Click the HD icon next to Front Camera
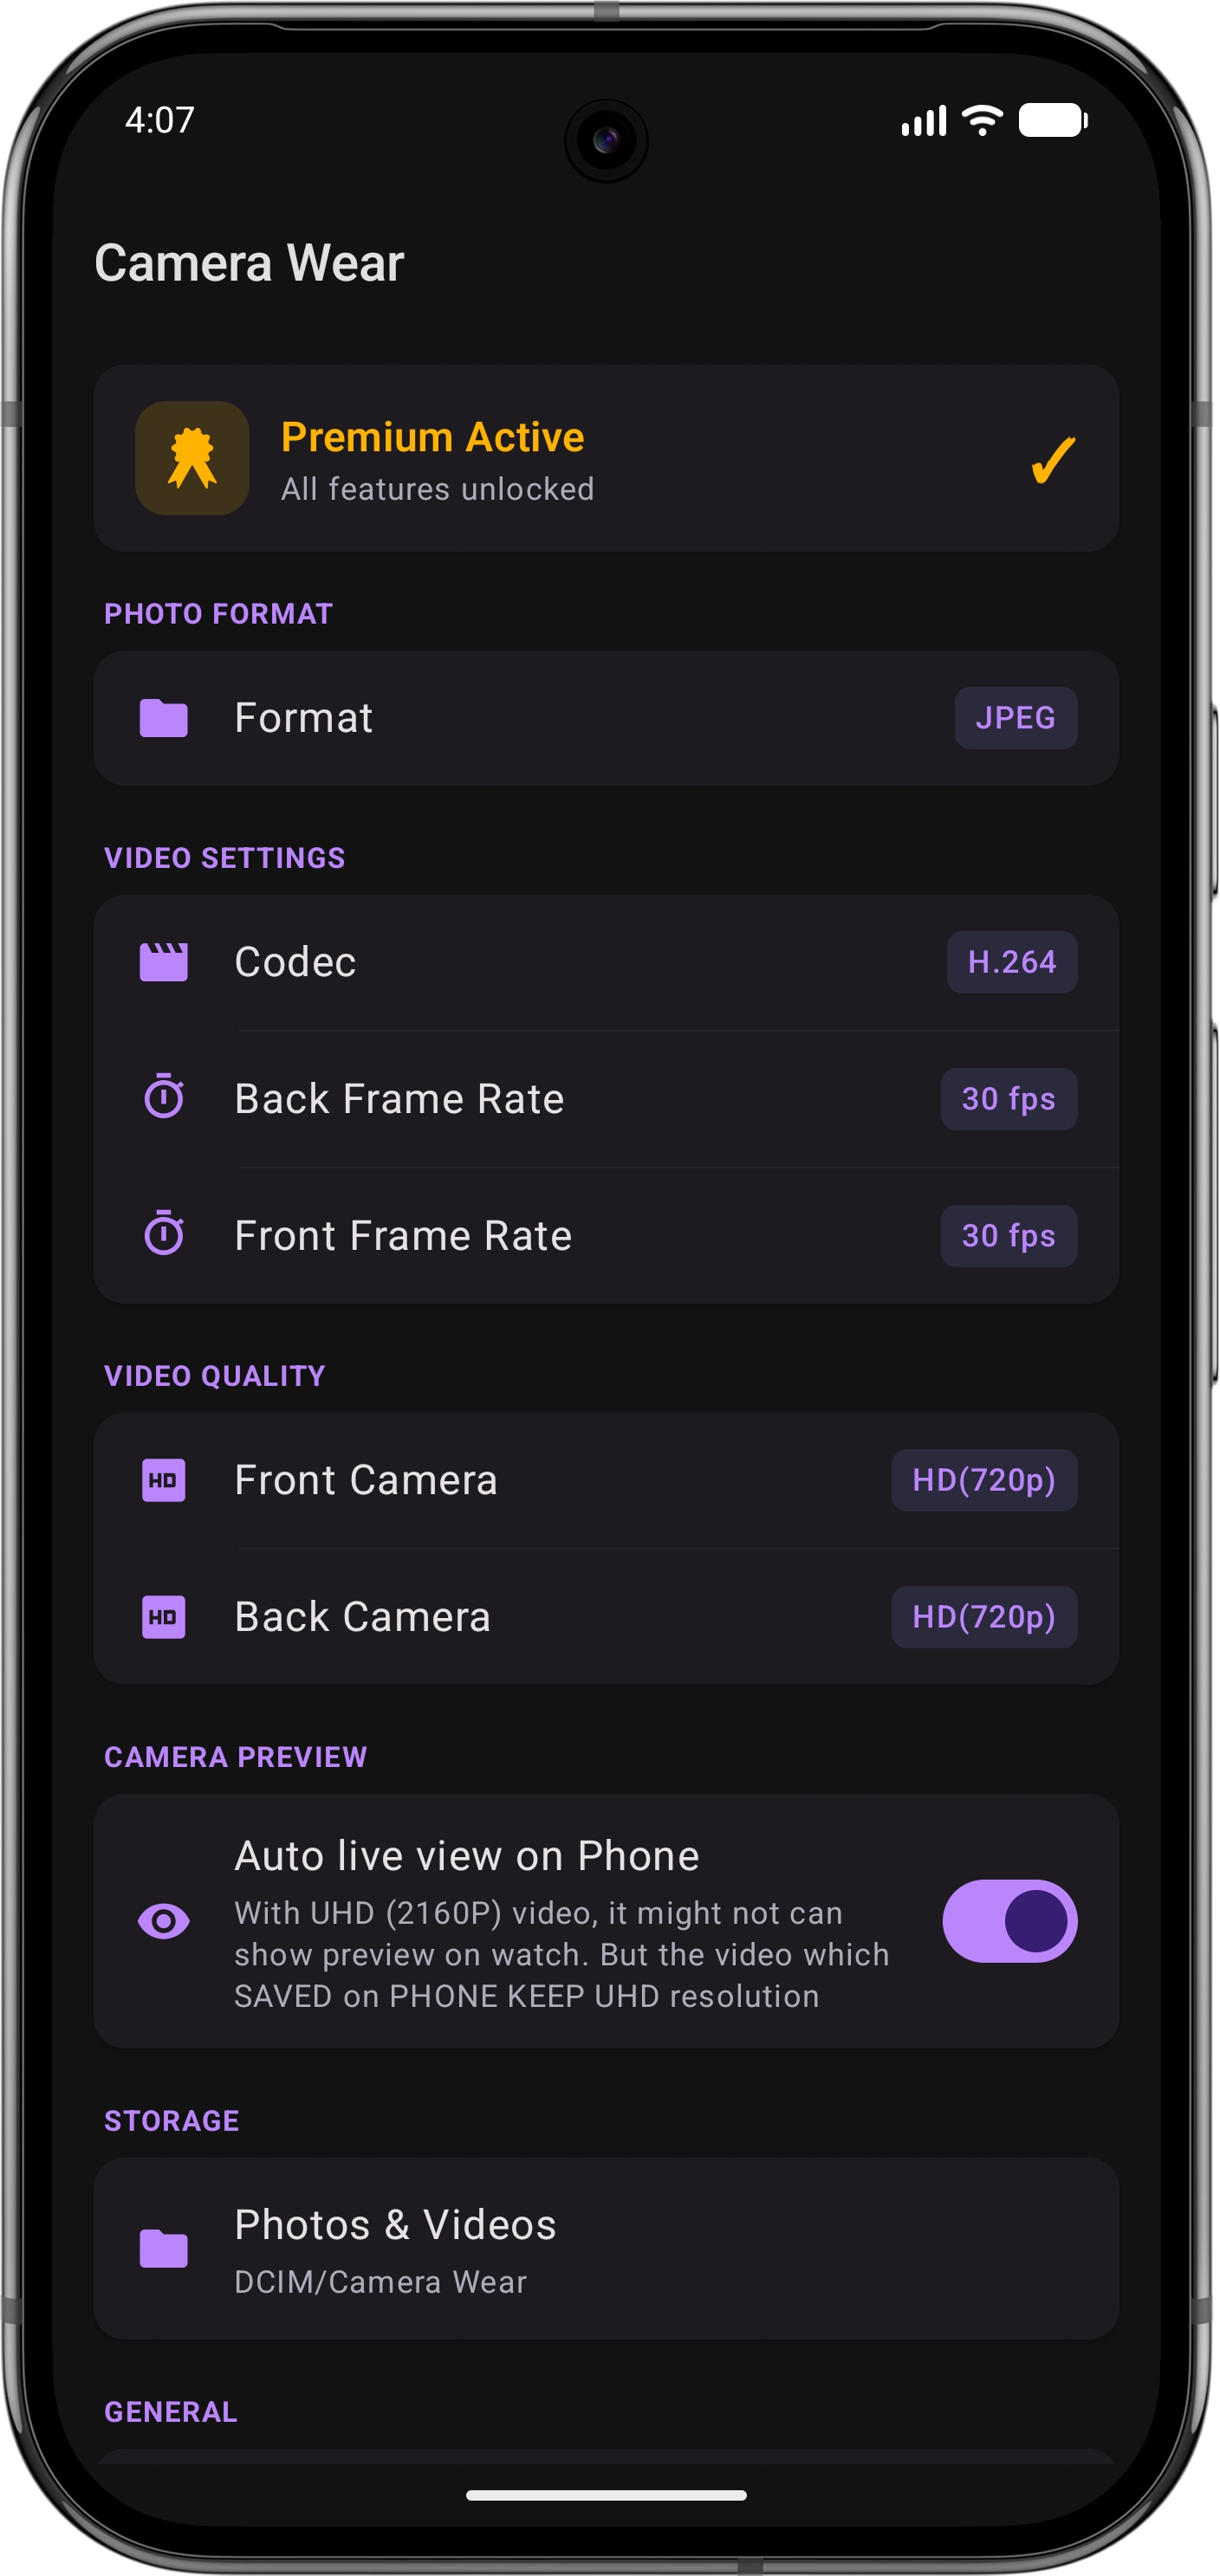 [x=164, y=1480]
